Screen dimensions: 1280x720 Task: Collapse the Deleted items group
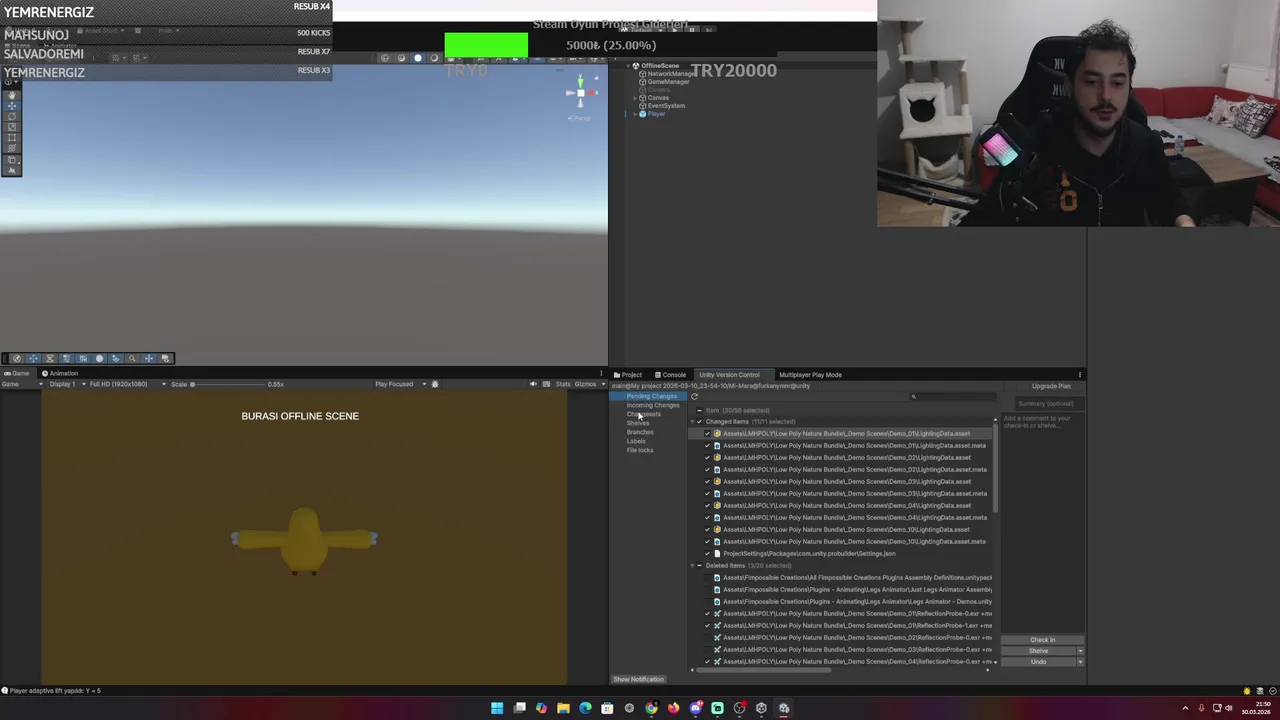[x=691, y=566]
